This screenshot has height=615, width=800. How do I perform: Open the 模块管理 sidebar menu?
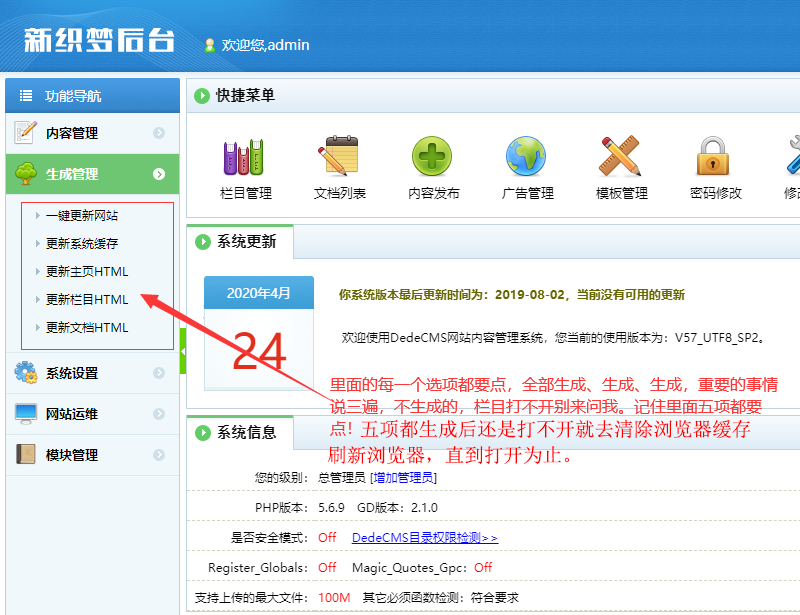92,455
